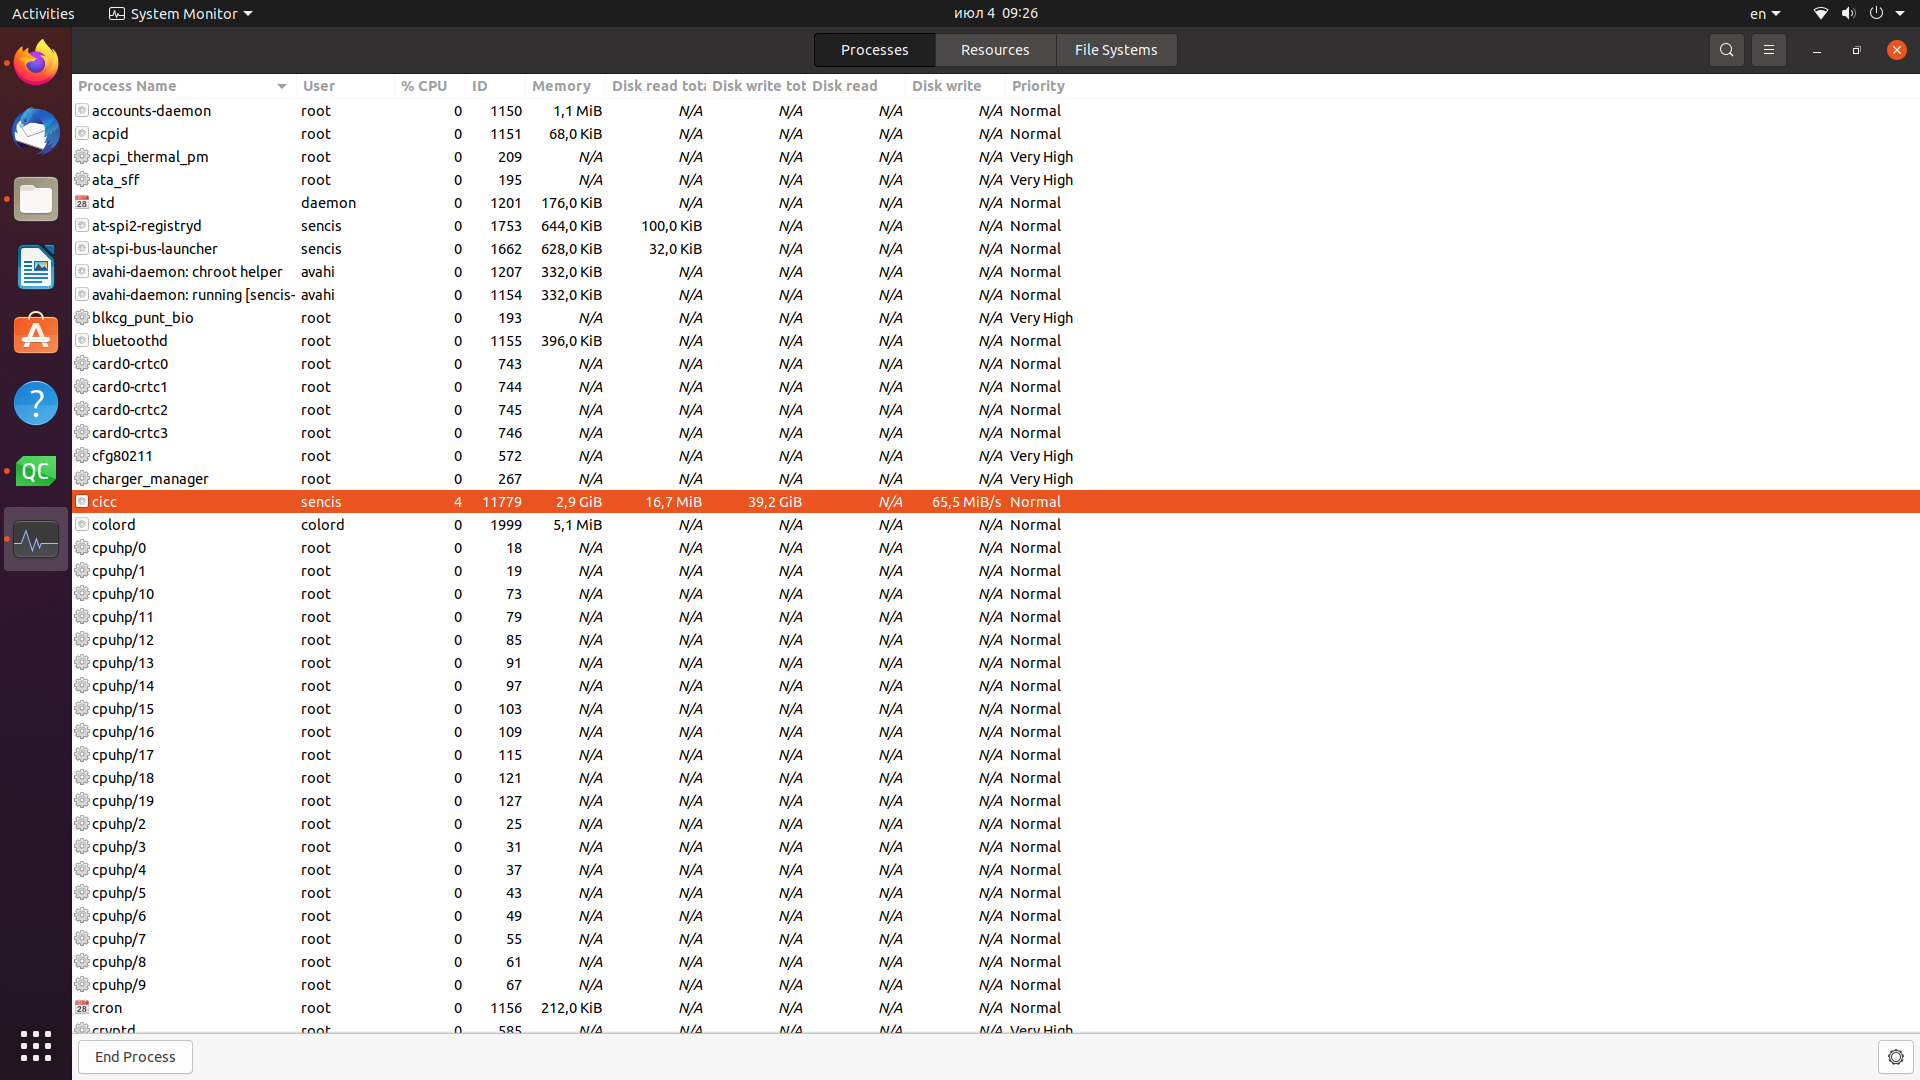Show applications grid

tap(36, 1046)
